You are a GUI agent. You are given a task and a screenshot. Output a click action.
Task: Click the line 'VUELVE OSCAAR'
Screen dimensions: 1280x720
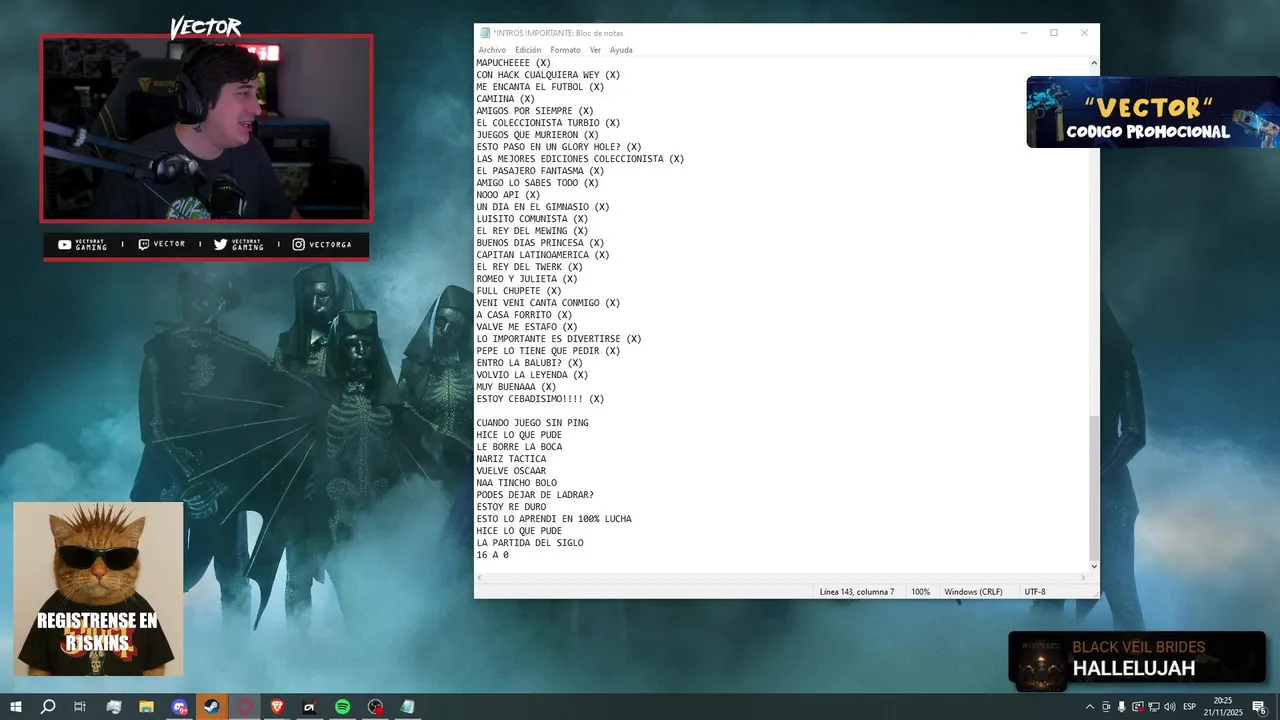(x=511, y=471)
